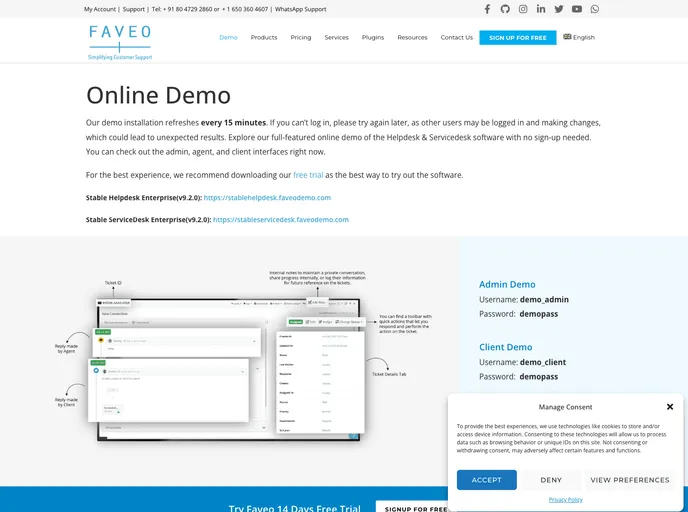Open the WhatsApp social icon

click(595, 9)
